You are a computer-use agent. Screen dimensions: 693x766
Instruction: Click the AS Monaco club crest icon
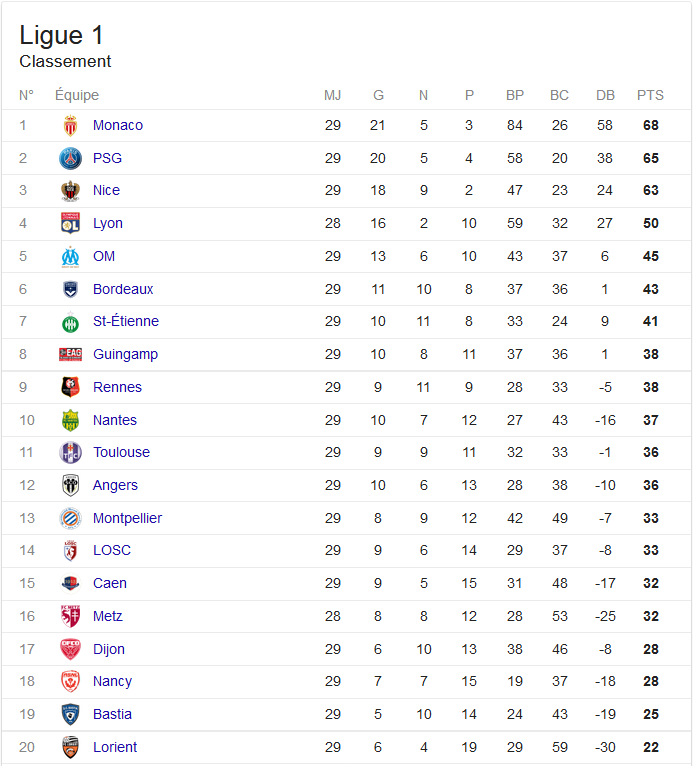70,126
